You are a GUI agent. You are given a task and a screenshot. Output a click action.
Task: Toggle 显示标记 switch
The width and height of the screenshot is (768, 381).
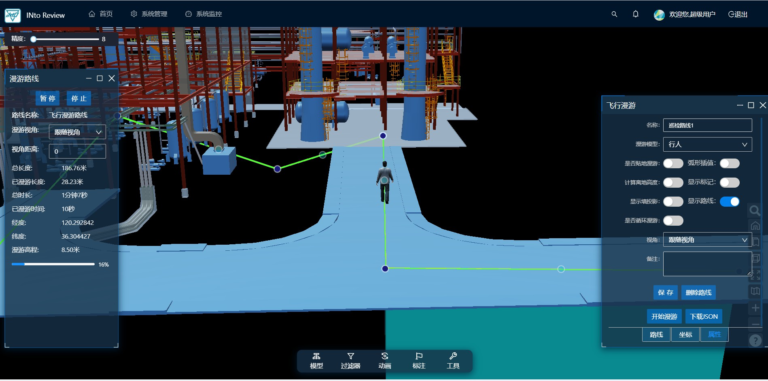point(729,182)
